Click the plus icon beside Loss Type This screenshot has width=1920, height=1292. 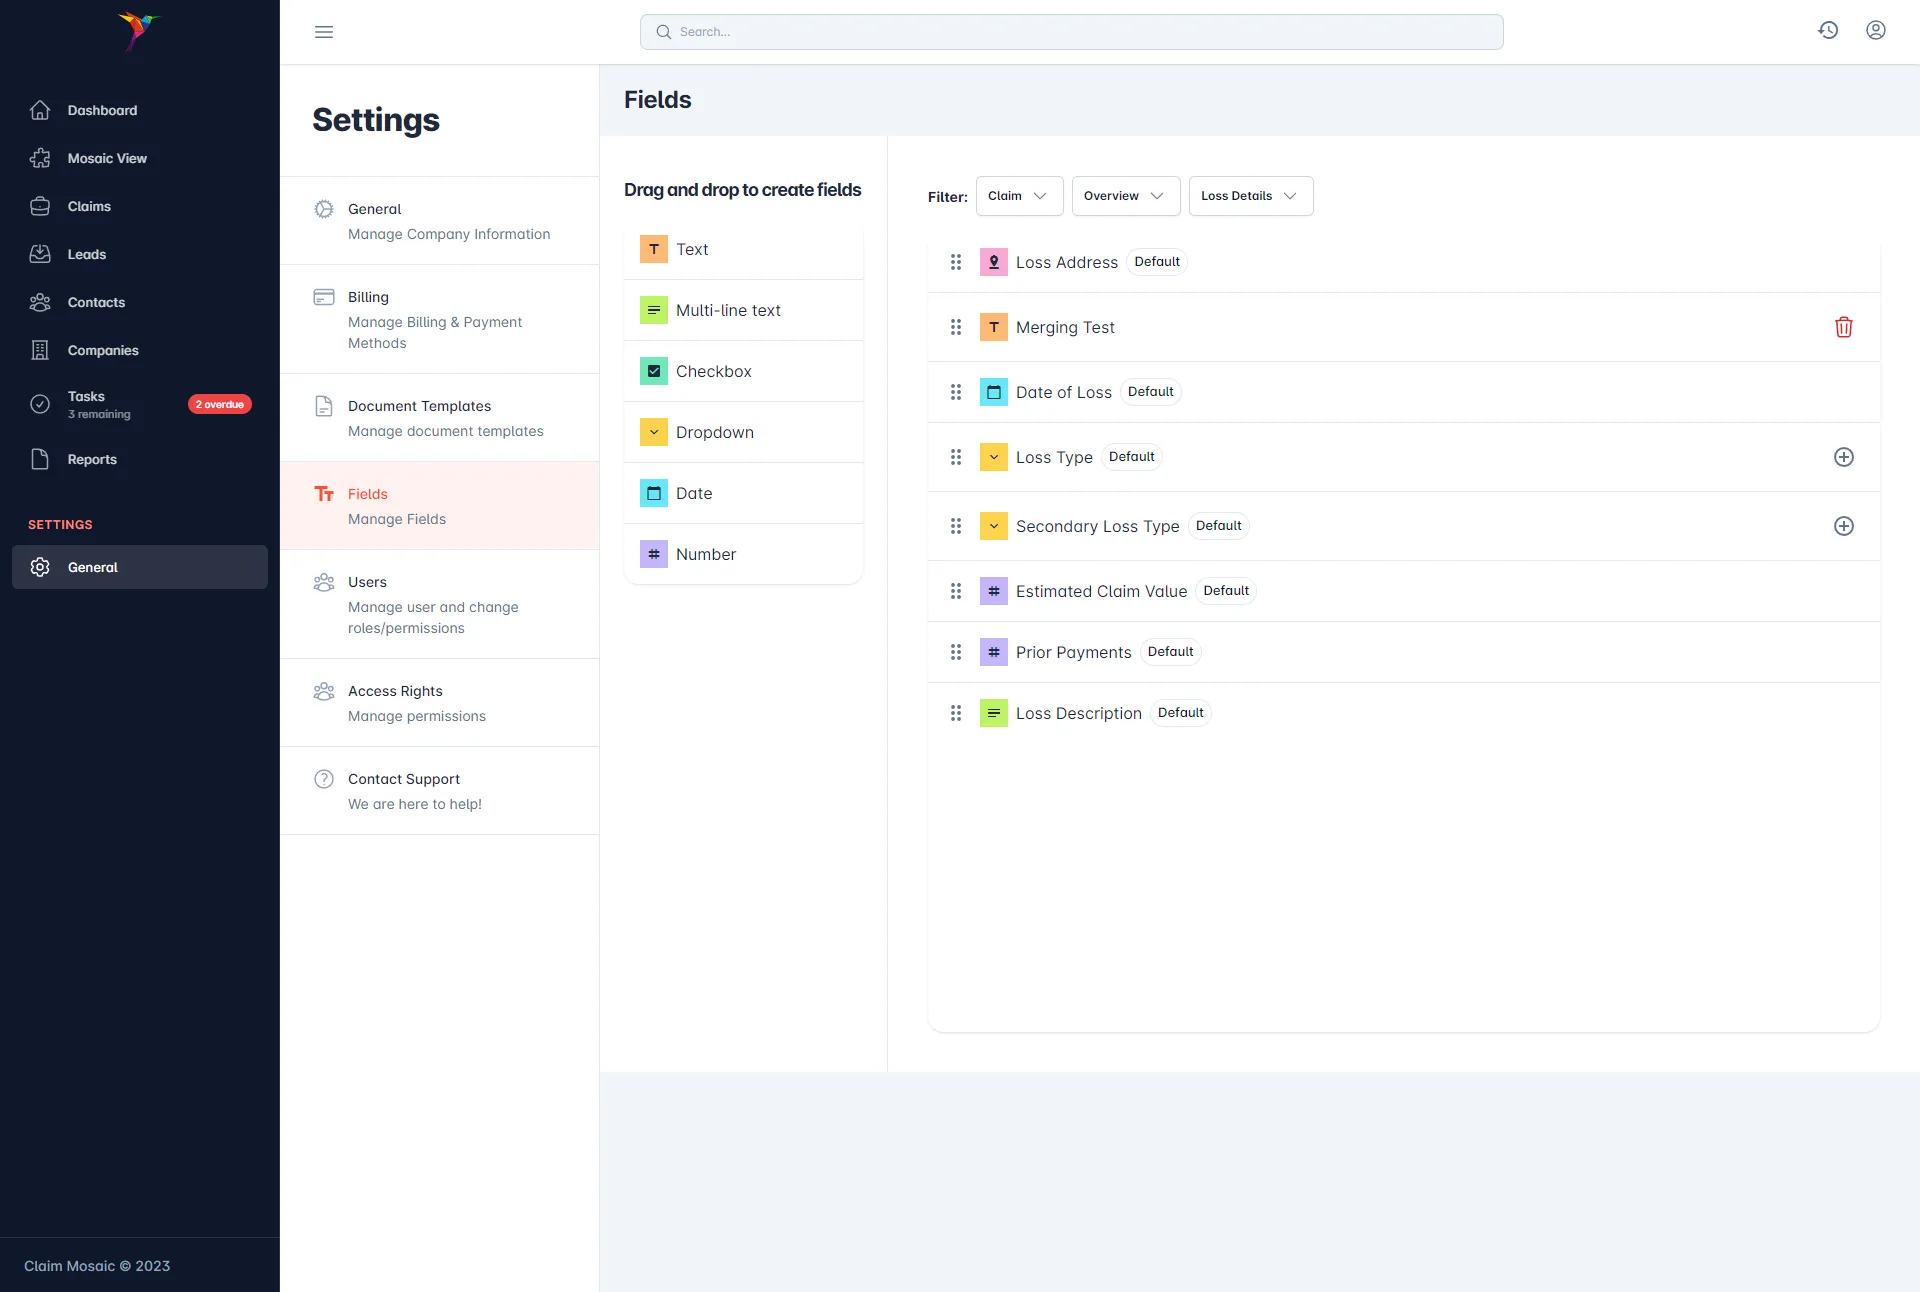coord(1844,457)
